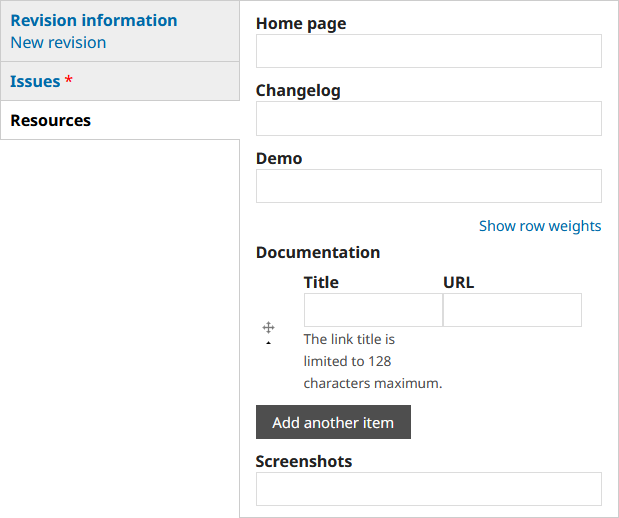This screenshot has width=619, height=518.
Task: Click the 'Screenshots' field label
Action: pyautogui.click(x=304, y=461)
